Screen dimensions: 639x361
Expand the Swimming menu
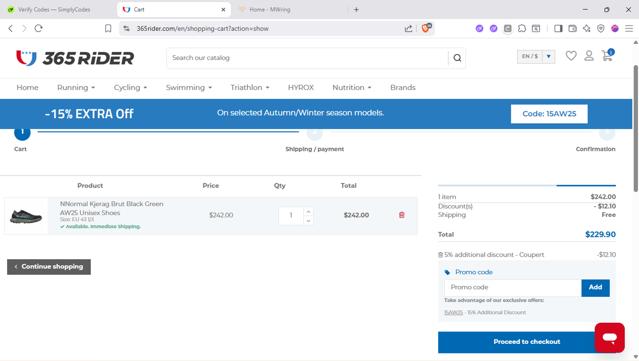(x=189, y=88)
